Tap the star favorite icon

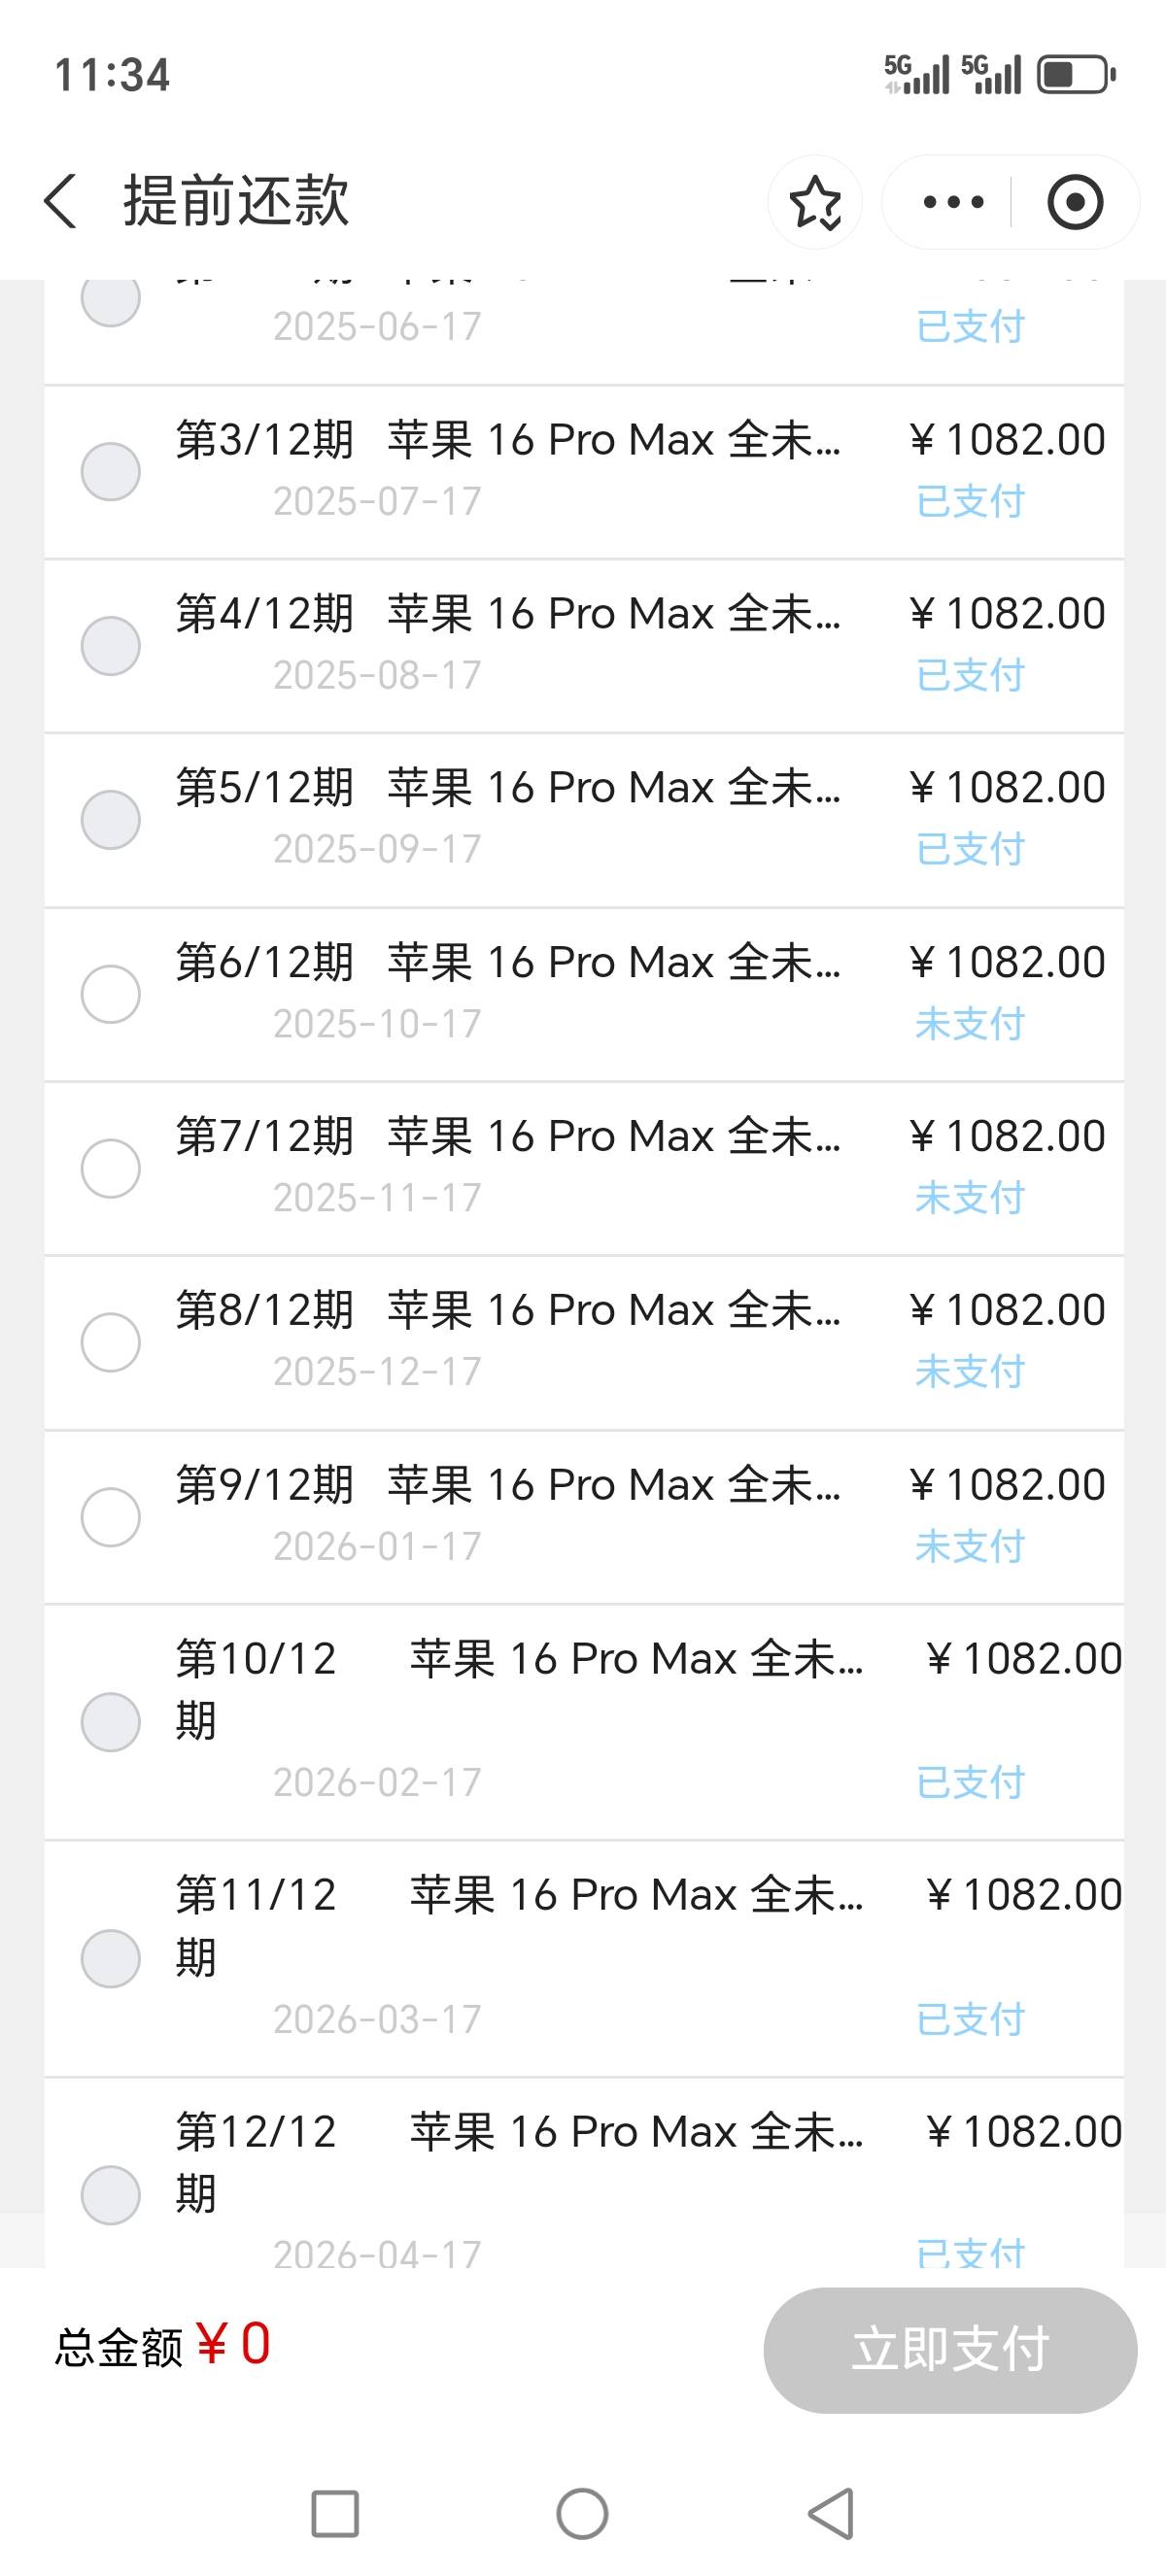pyautogui.click(x=815, y=202)
